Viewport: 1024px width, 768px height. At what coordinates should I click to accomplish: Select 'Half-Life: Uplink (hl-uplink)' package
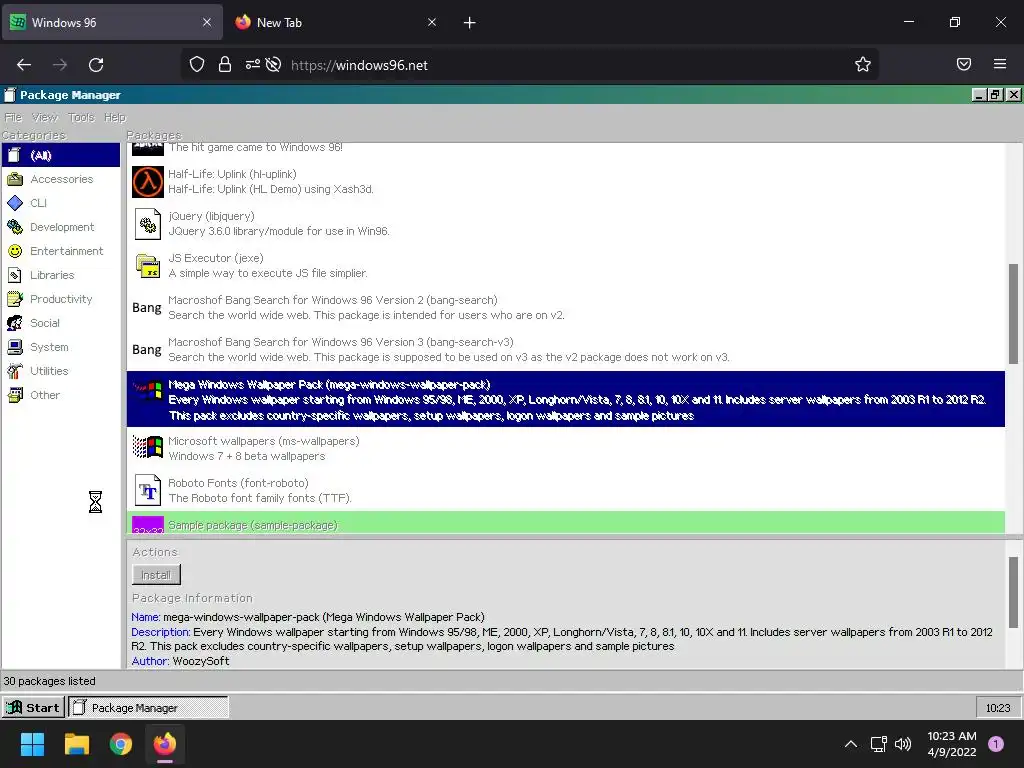tap(566, 182)
